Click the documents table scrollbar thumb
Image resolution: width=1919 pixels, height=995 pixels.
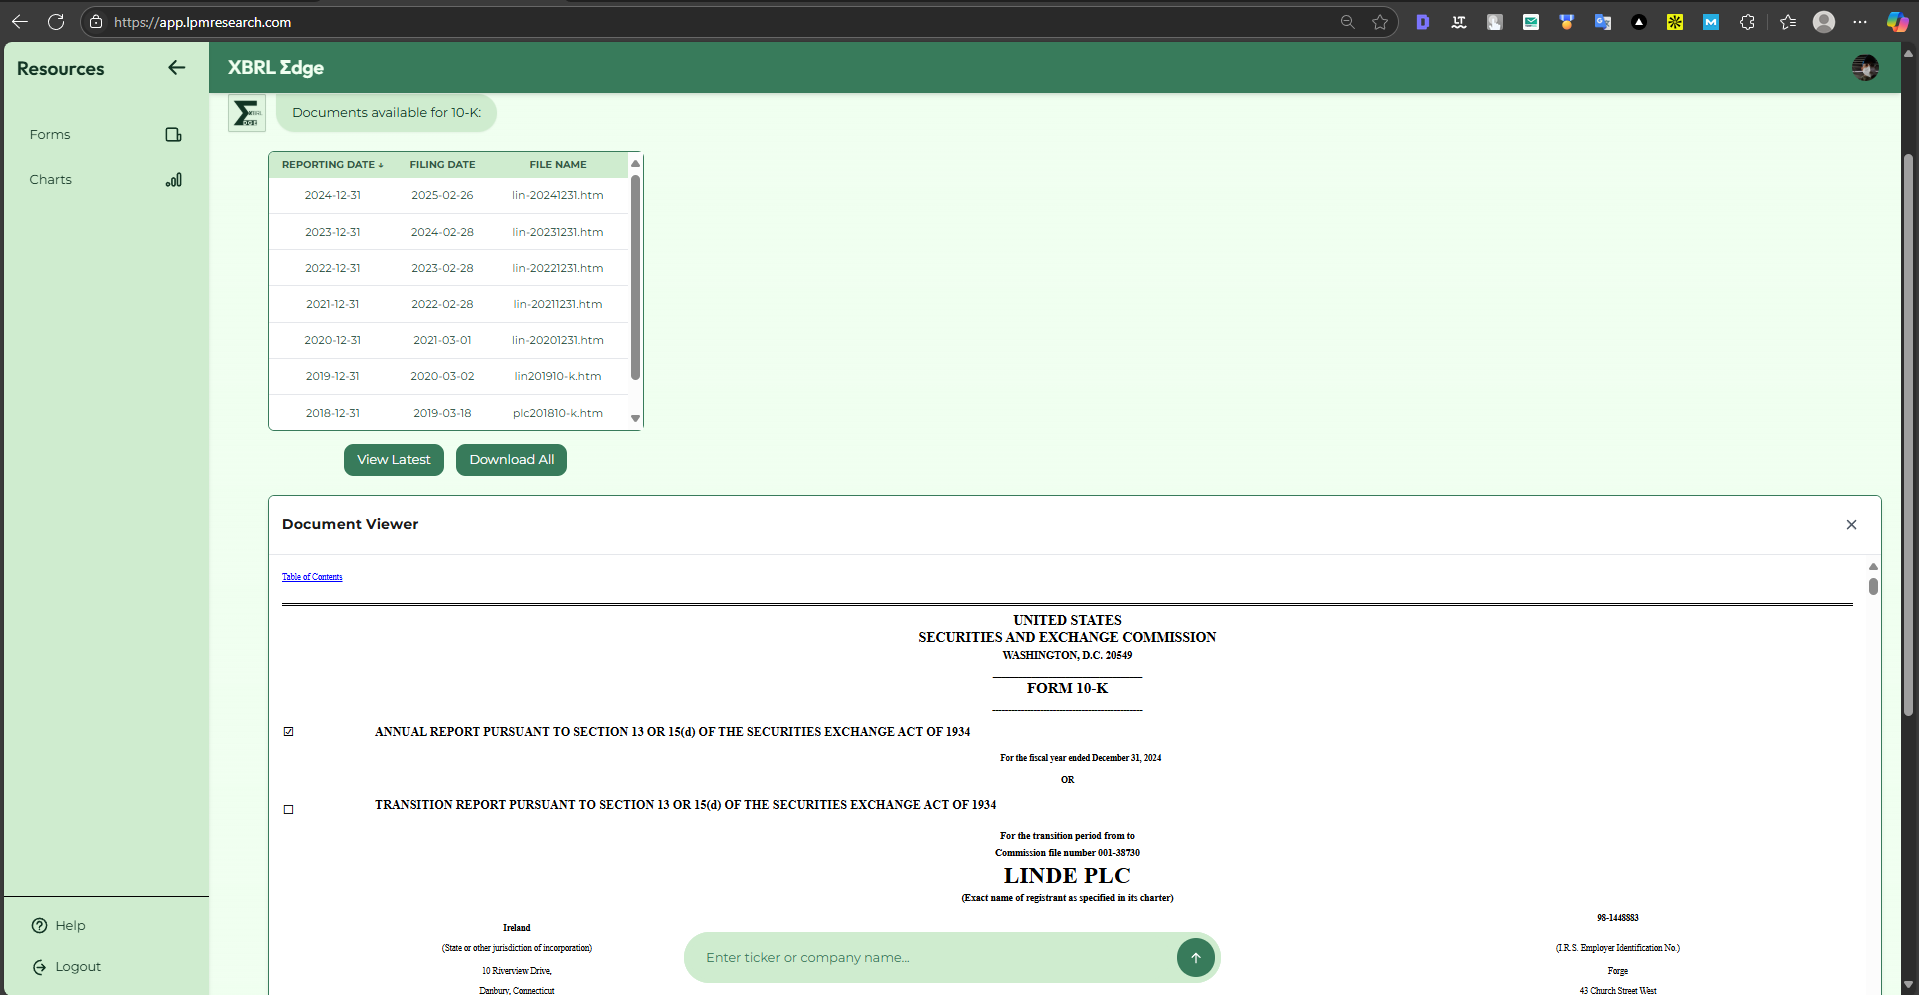tap(635, 277)
